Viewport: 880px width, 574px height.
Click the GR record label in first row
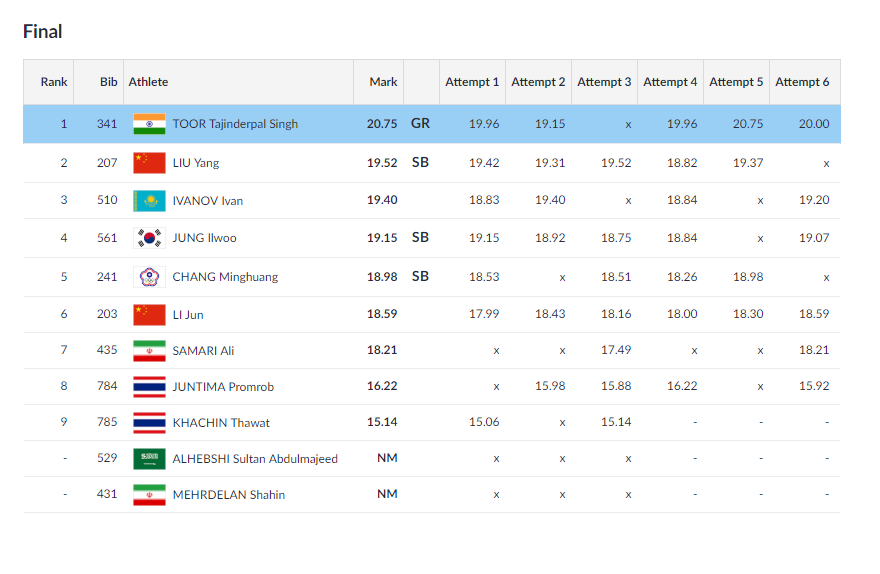[x=420, y=124]
